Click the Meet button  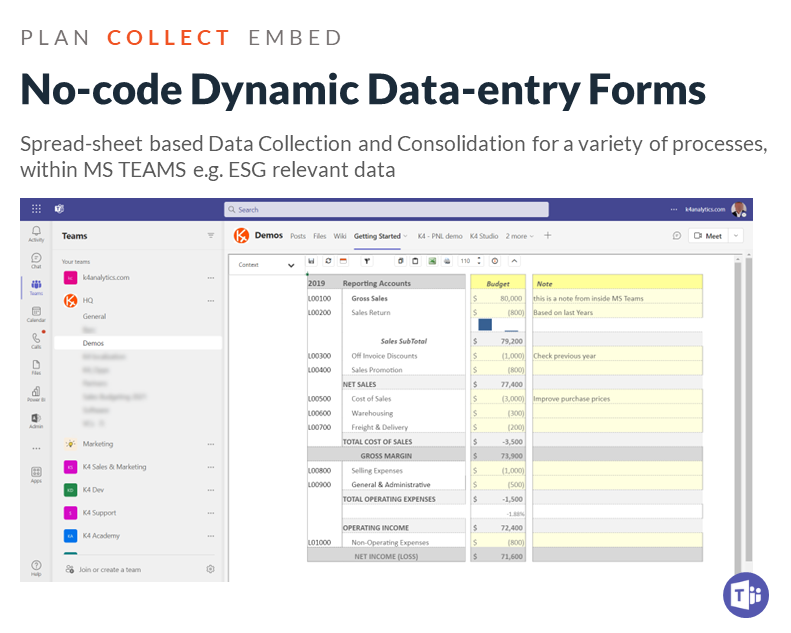click(x=709, y=236)
